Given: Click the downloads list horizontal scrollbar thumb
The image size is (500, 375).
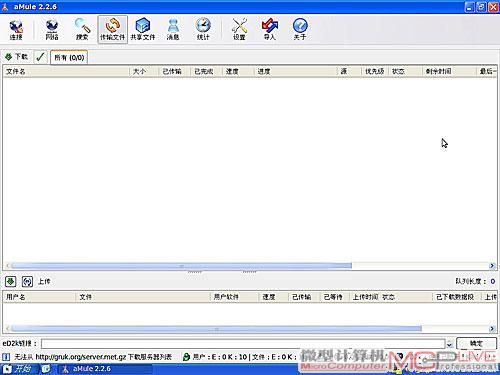Looking at the screenshot, I should pos(181,266).
